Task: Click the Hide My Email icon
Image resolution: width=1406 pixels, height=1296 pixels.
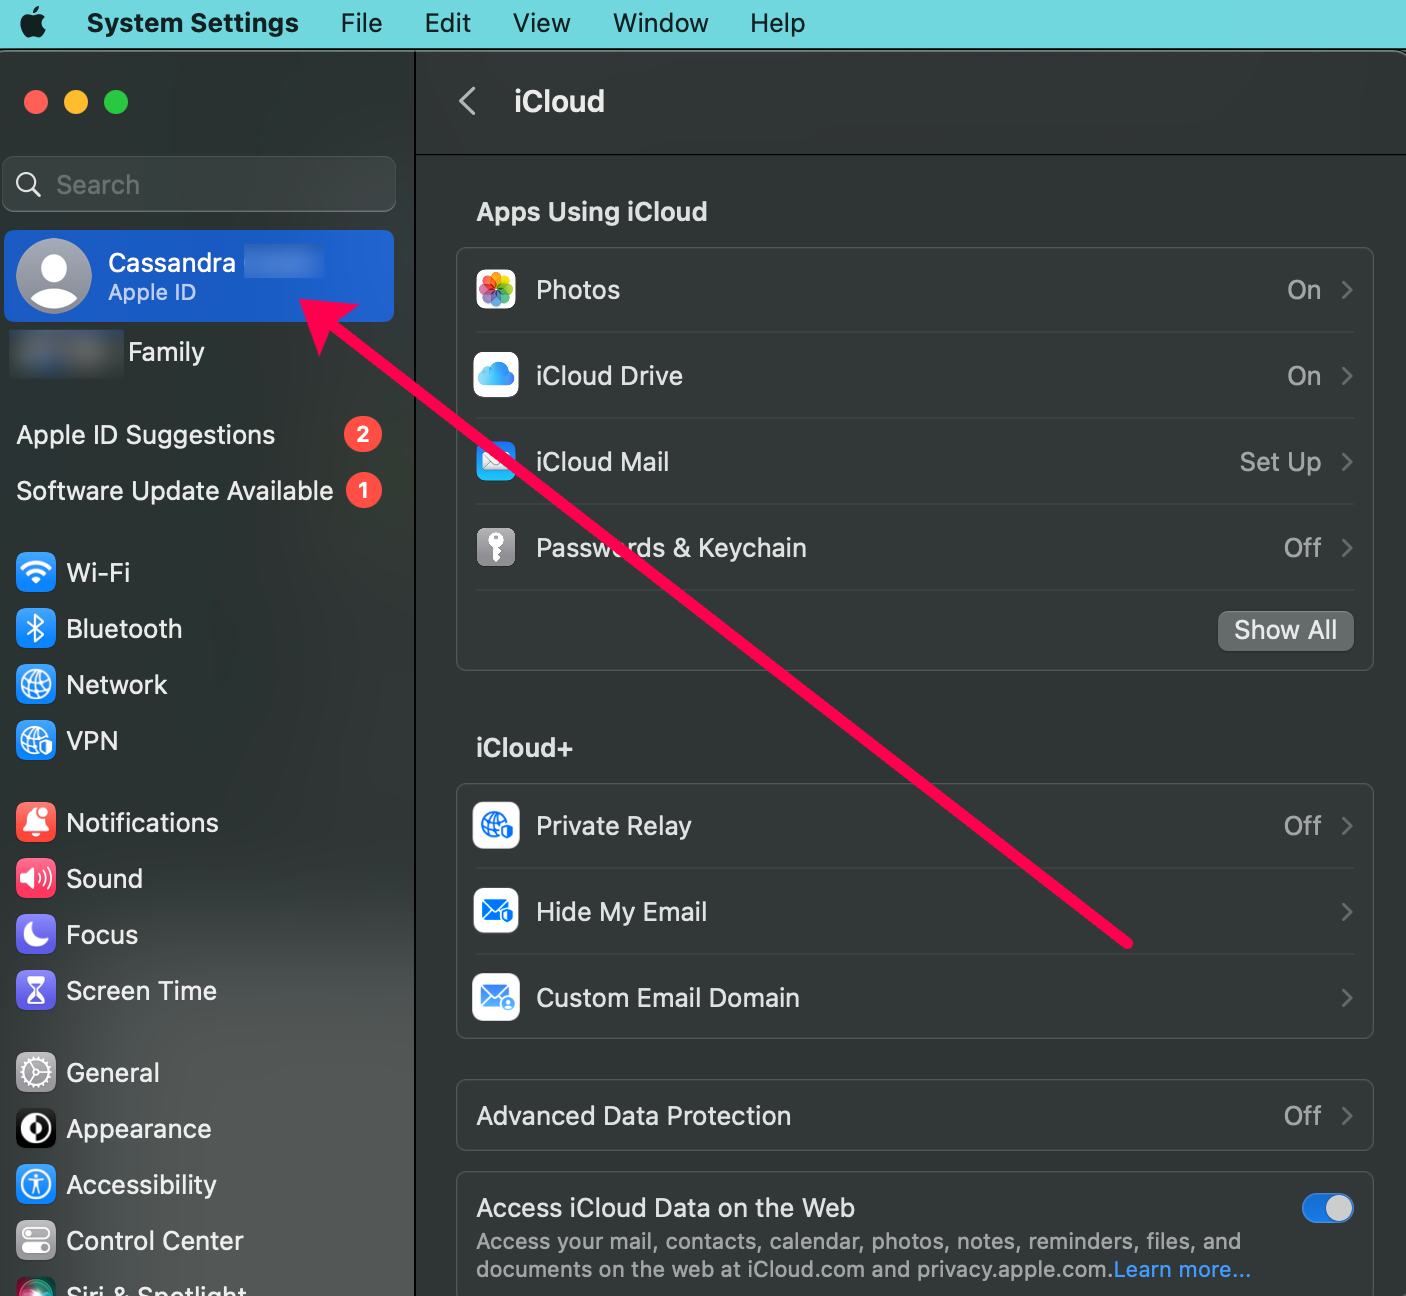Action: tap(496, 911)
